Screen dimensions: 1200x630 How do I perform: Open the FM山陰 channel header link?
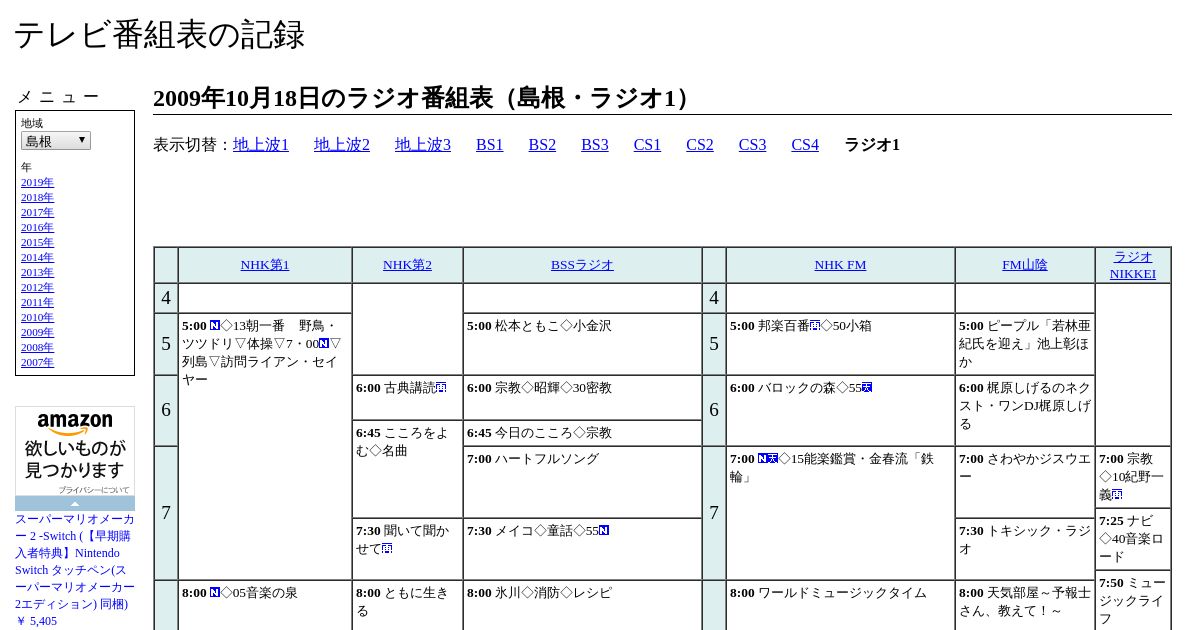pyautogui.click(x=1025, y=265)
